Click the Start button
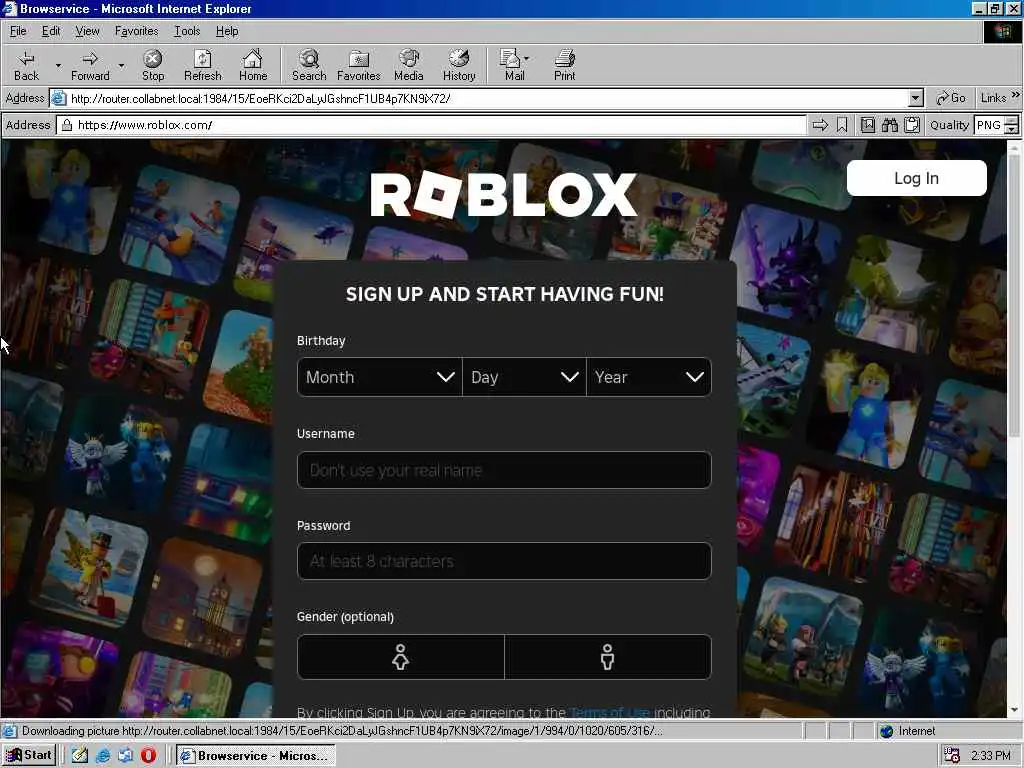 pyautogui.click(x=29, y=756)
